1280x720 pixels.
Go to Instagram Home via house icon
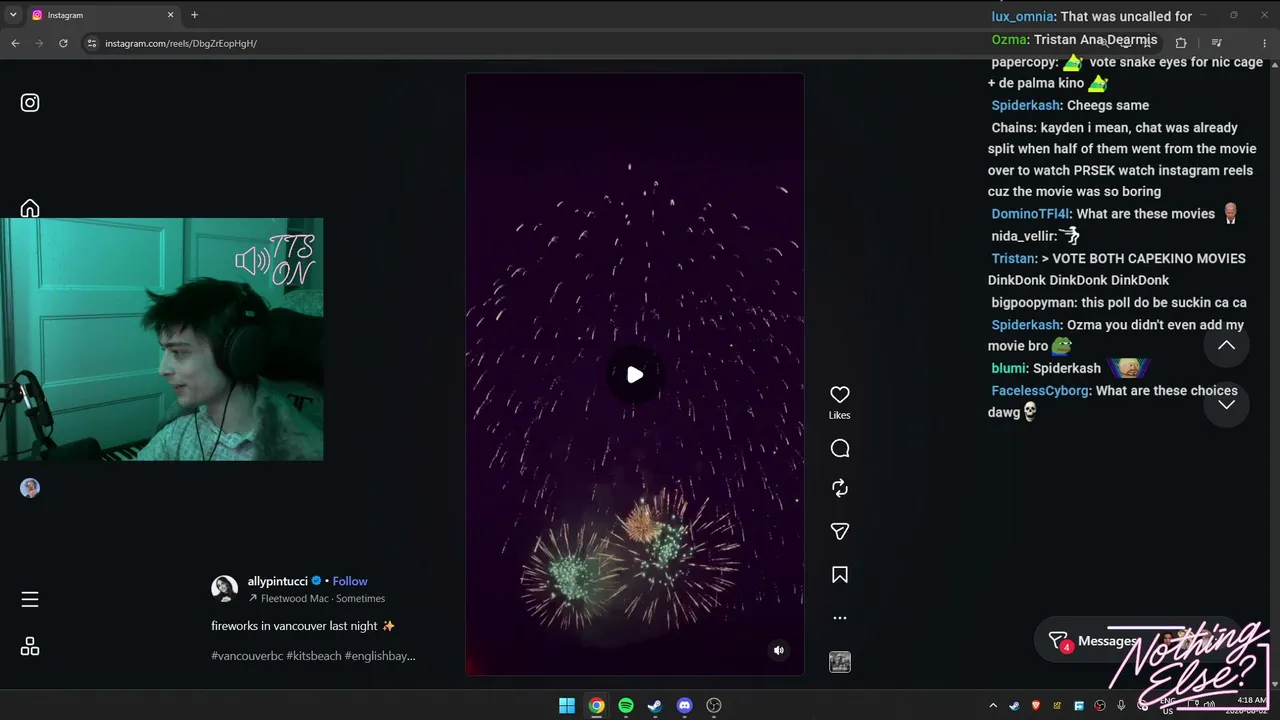click(x=30, y=208)
